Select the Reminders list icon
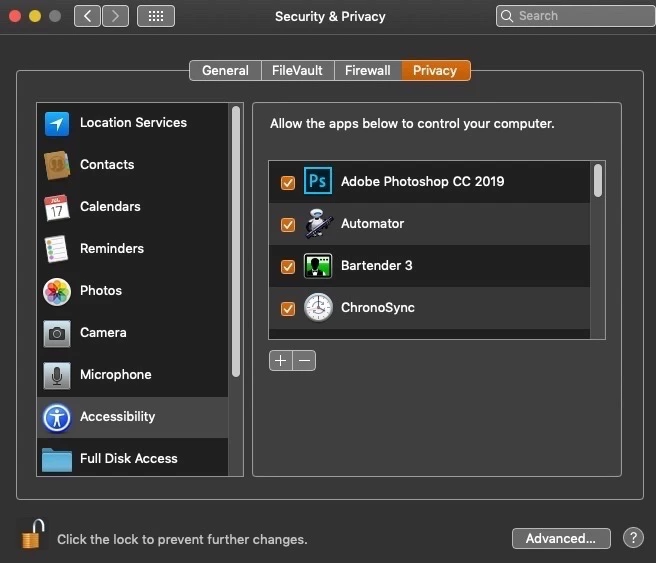The width and height of the screenshot is (656, 563). coord(56,249)
